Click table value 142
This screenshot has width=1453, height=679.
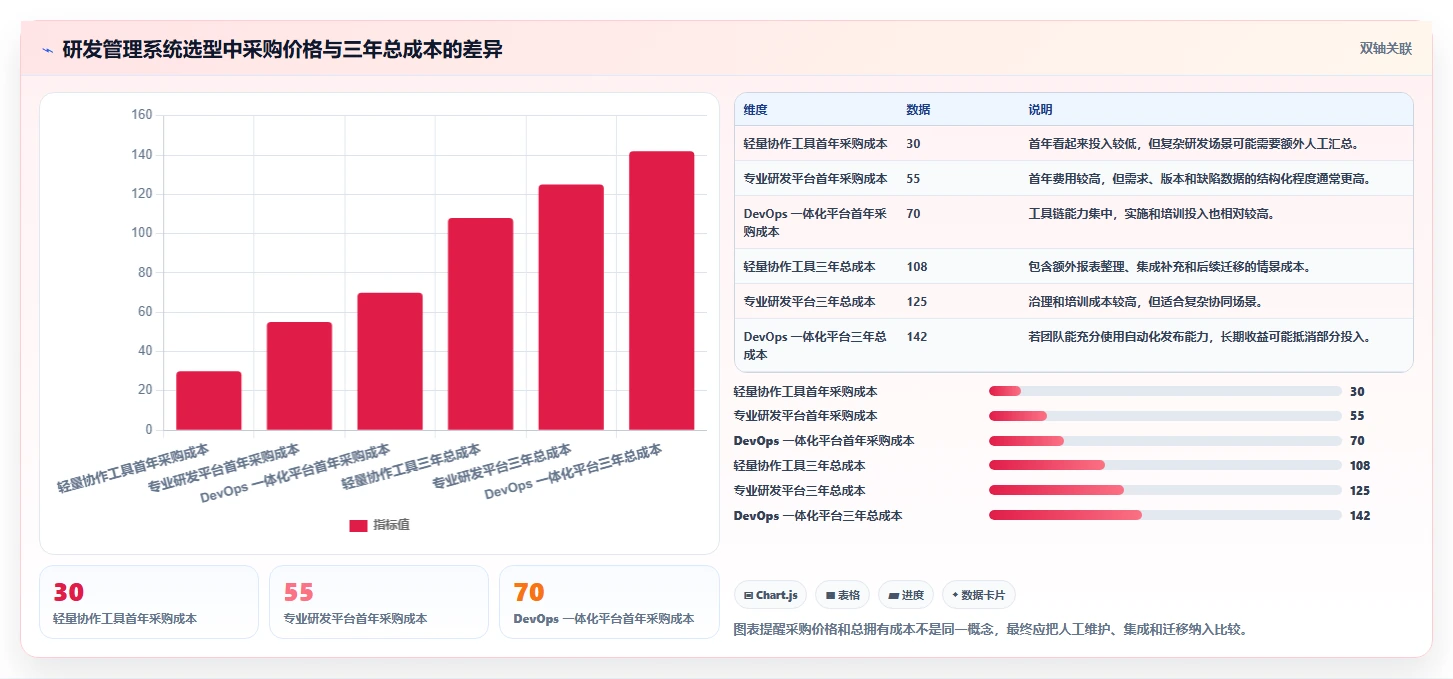coord(917,337)
